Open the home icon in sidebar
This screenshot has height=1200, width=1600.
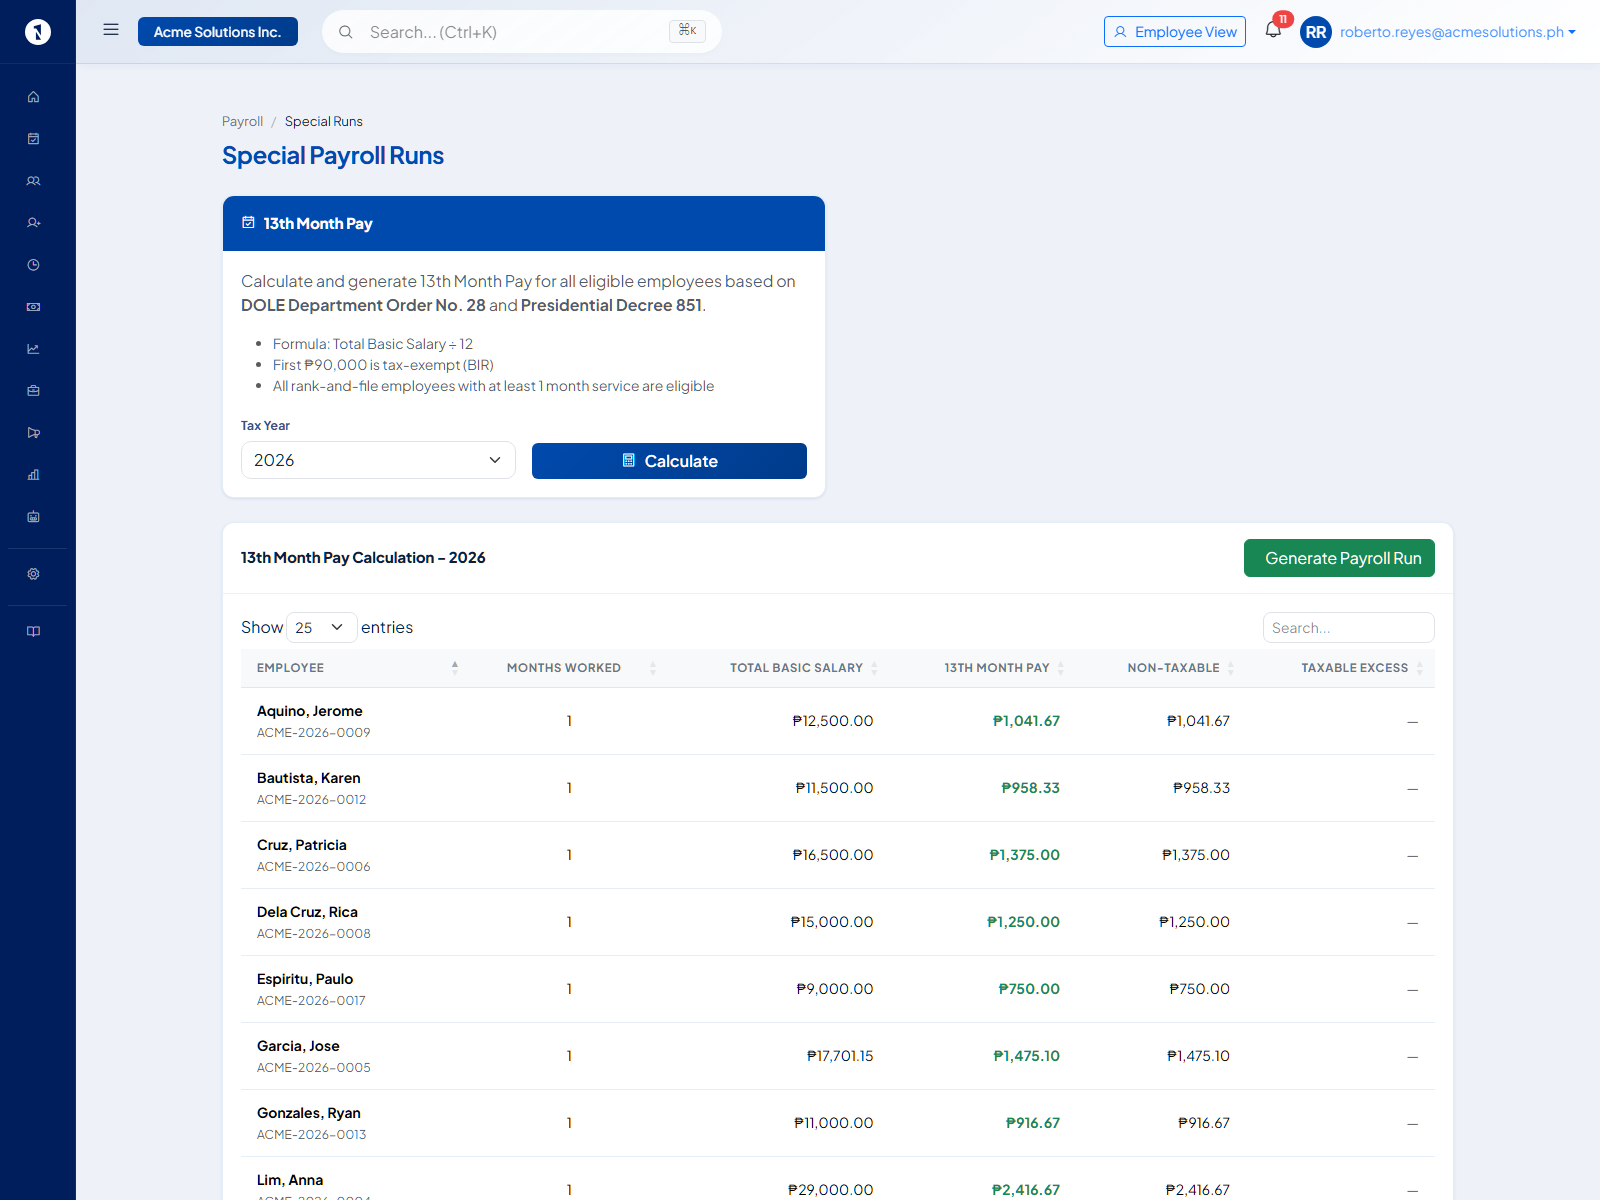[33, 97]
